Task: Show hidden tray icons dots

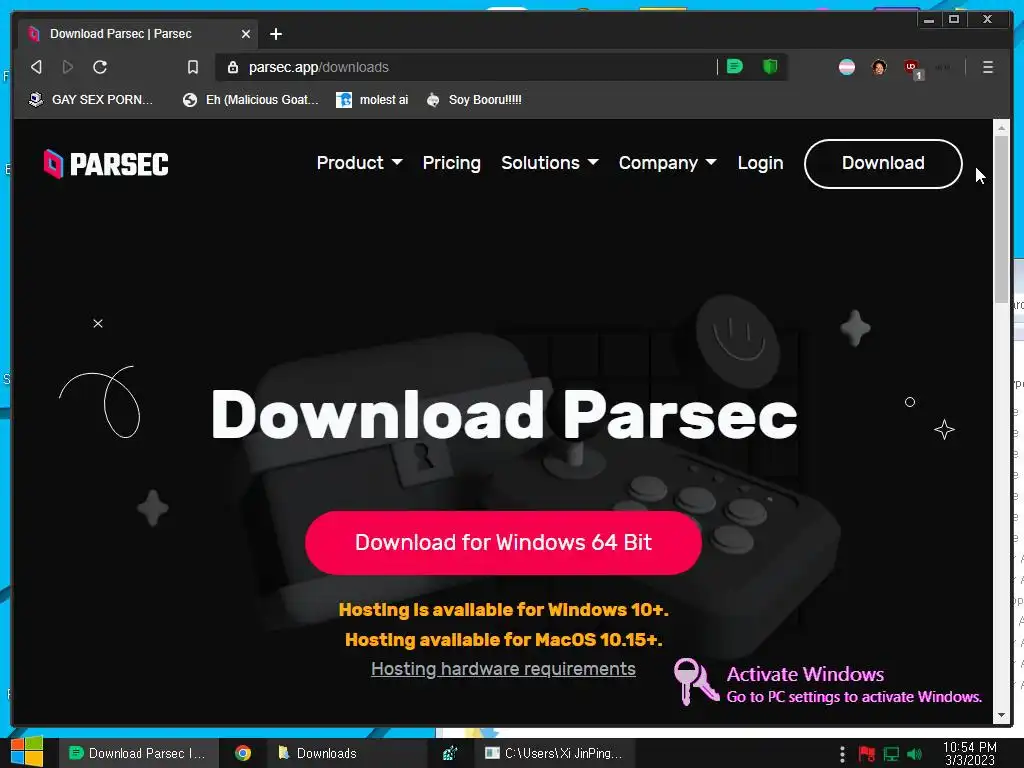Action: tap(842, 754)
